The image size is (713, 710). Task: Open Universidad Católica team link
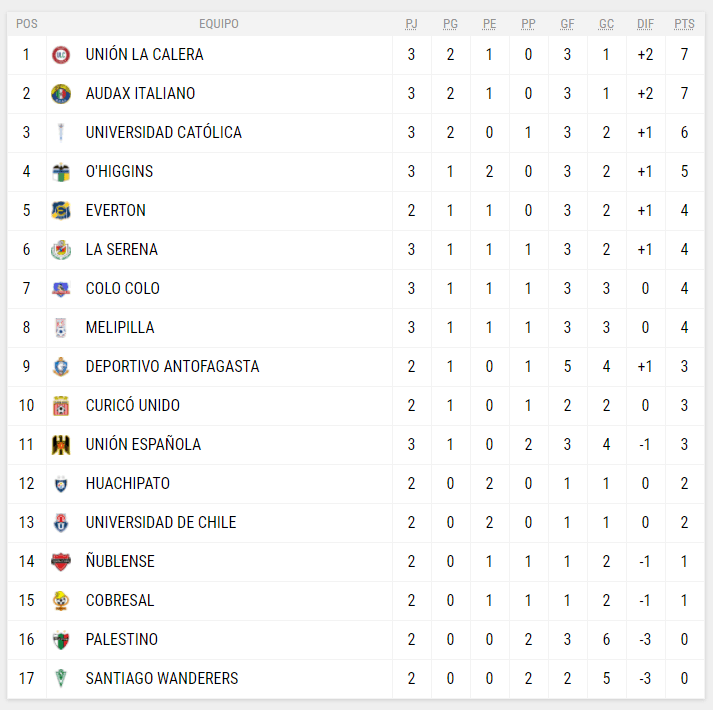[x=163, y=133]
